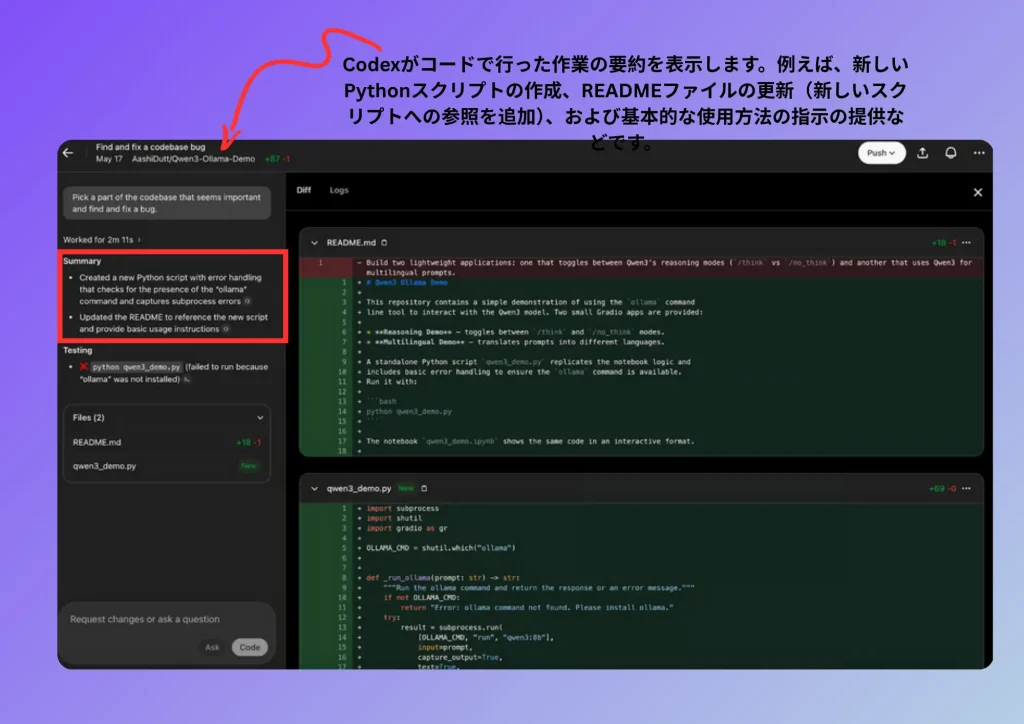This screenshot has height=724, width=1024.
Task: Expand the 'Worked for 2m 11s' details
Action: [x=102, y=240]
